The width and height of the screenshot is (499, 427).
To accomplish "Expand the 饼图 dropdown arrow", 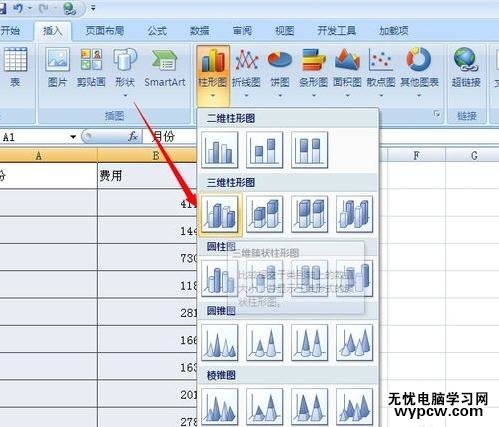I will [280, 96].
